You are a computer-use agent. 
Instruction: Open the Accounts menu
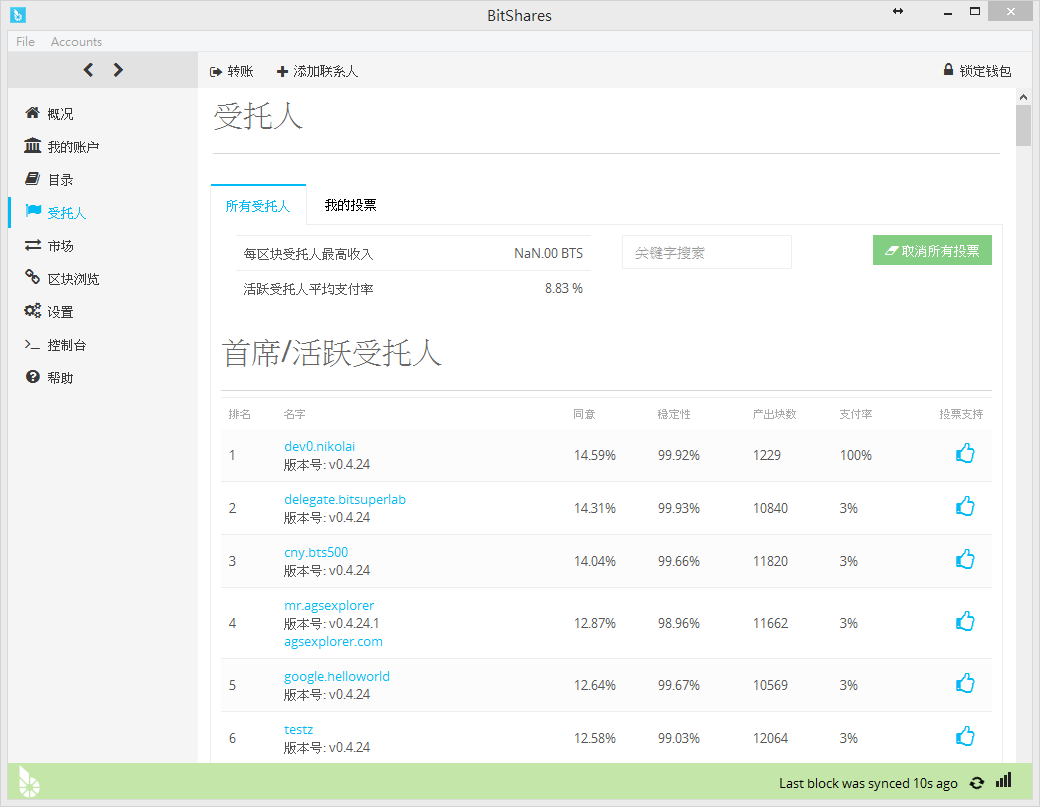tap(76, 42)
